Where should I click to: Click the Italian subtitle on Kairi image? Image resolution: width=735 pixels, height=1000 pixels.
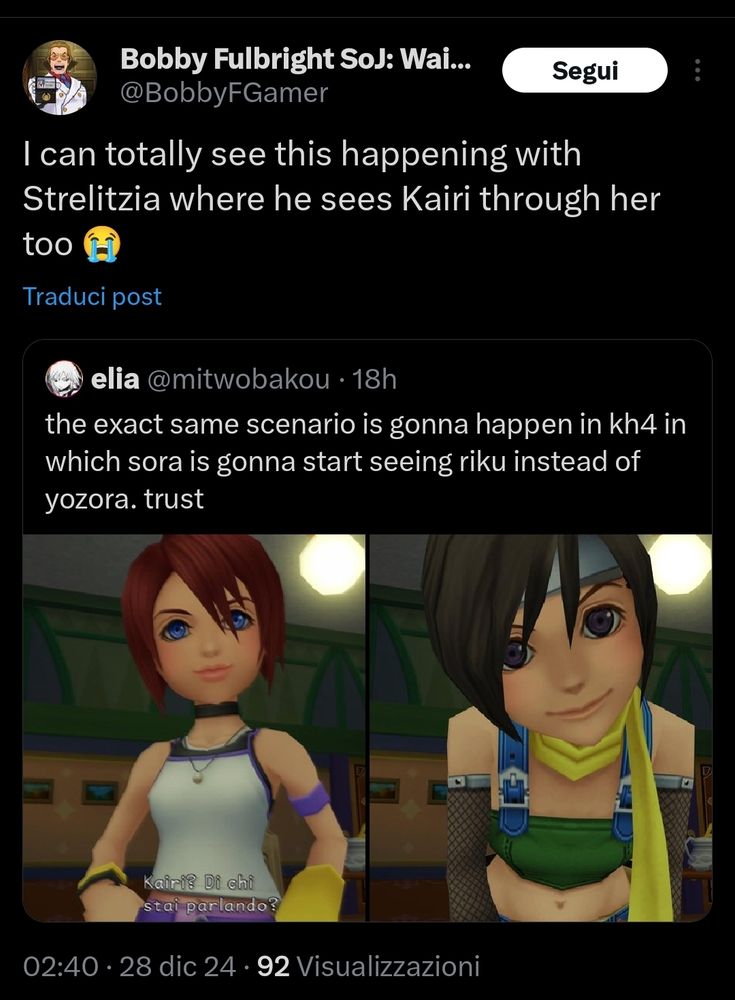(x=210, y=894)
